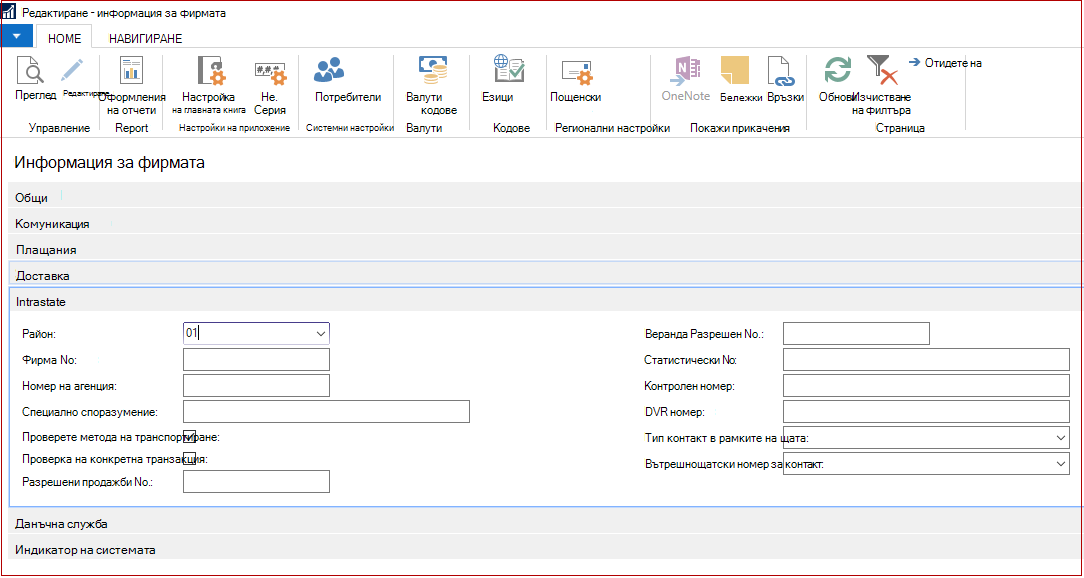The width and height of the screenshot is (1084, 578).
Task: Click the Контролен номер field
Action: tap(926, 386)
